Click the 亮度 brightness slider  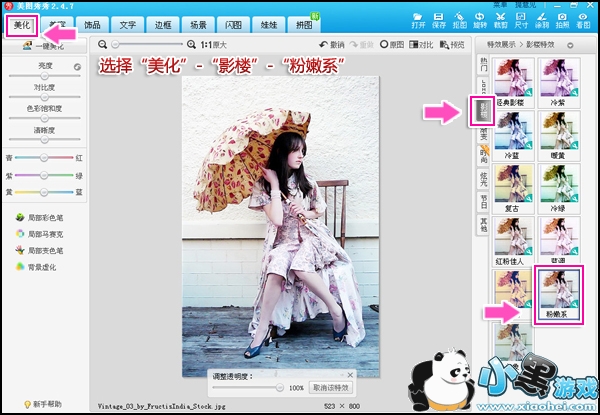[x=45, y=76]
